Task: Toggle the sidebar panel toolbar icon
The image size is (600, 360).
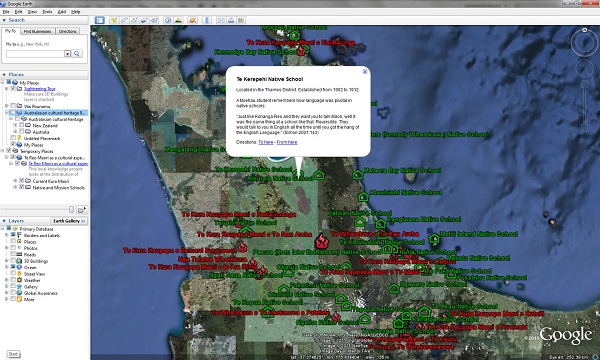Action: [x=99, y=20]
